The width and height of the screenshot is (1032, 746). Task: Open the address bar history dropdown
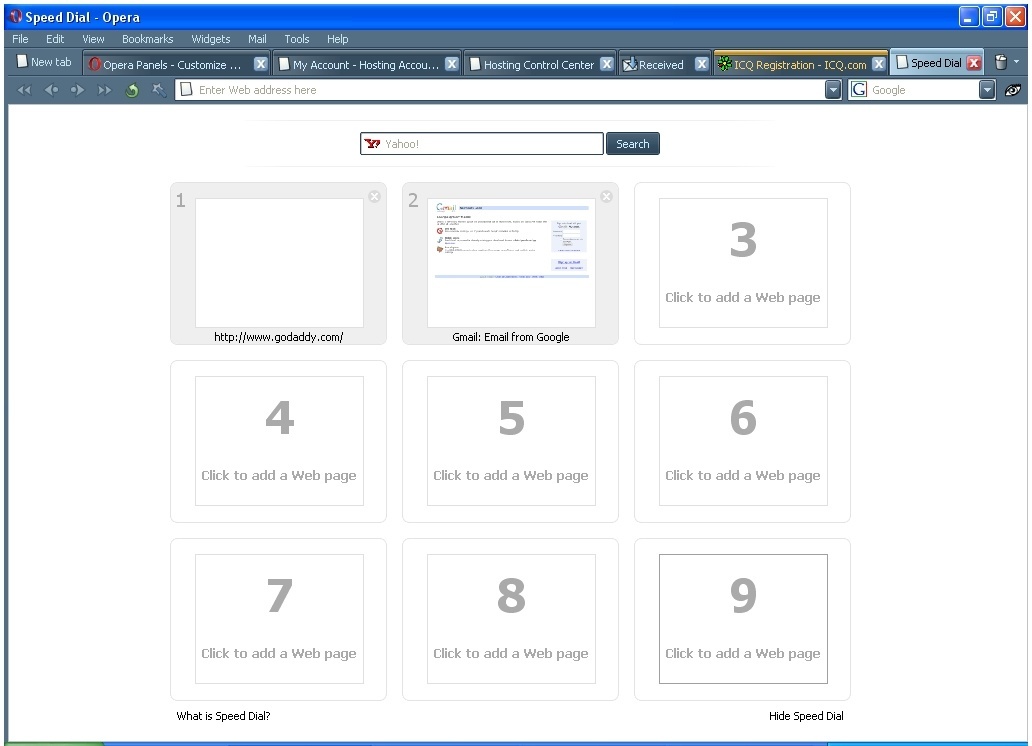[832, 89]
